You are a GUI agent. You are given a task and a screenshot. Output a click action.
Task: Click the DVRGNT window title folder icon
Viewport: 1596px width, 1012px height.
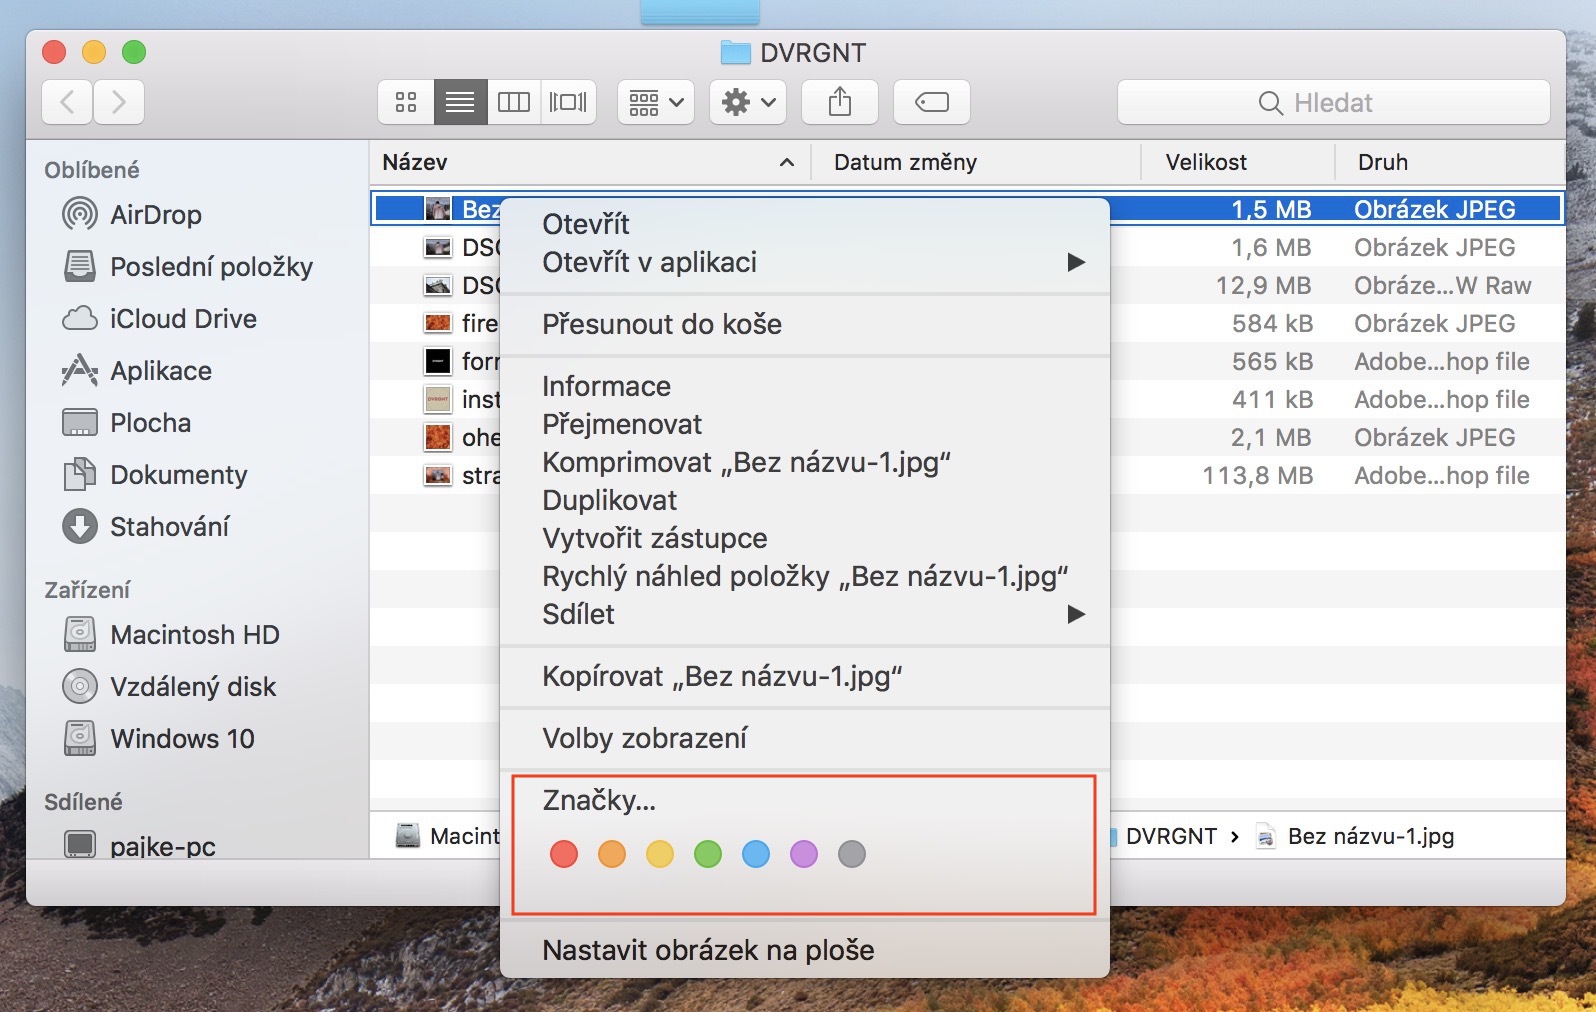point(735,52)
